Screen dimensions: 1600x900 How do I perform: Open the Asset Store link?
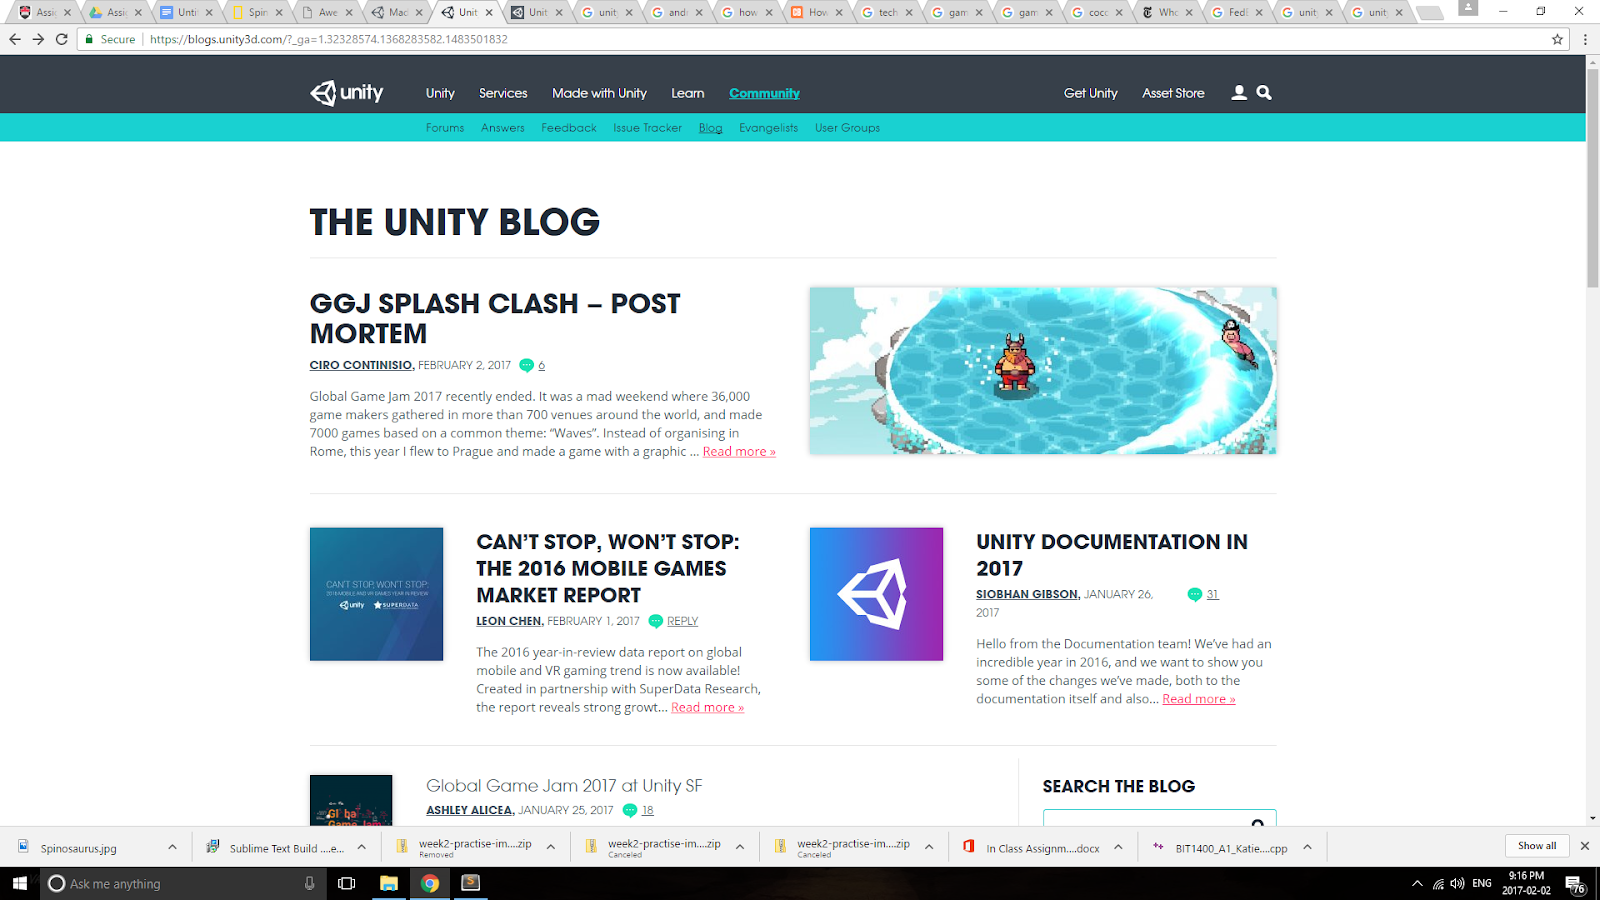click(x=1173, y=93)
